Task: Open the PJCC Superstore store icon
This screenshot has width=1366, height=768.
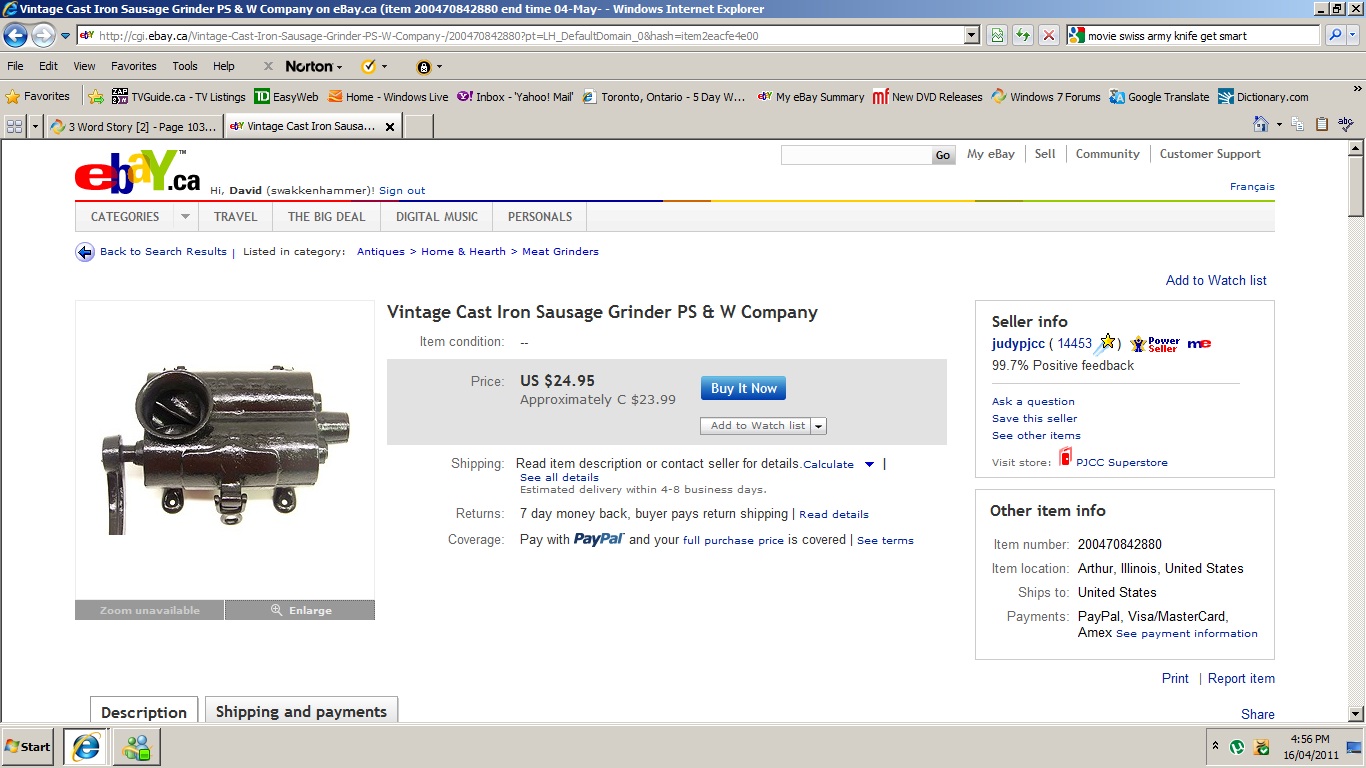Action: pyautogui.click(x=1065, y=458)
